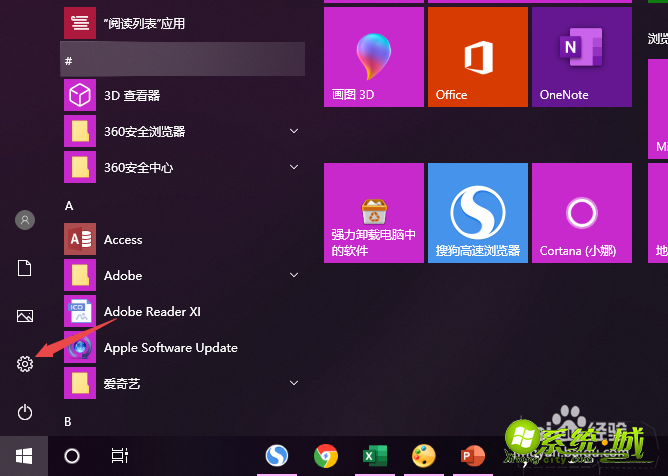The image size is (668, 476).
Task: Open the Cortana (小娜) tile
Action: [x=582, y=213]
